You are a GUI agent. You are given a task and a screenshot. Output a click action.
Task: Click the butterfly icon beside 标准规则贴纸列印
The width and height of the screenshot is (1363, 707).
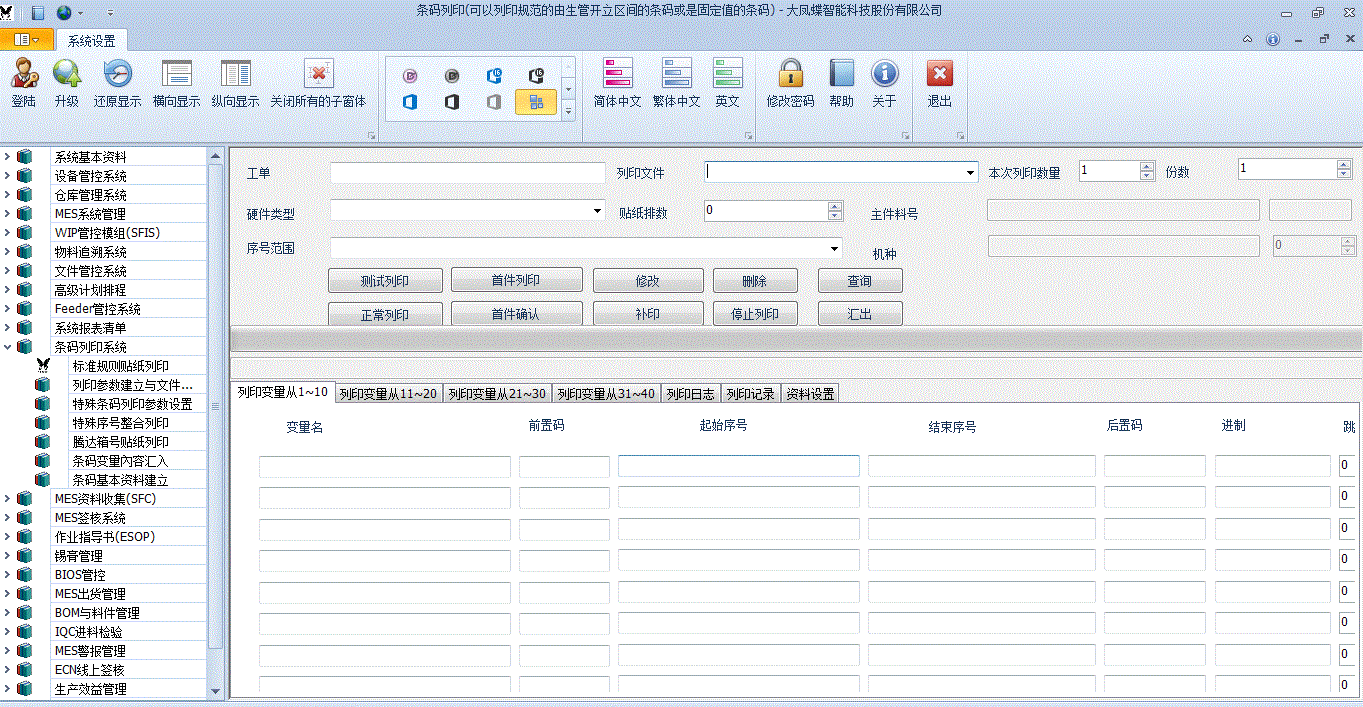42,366
